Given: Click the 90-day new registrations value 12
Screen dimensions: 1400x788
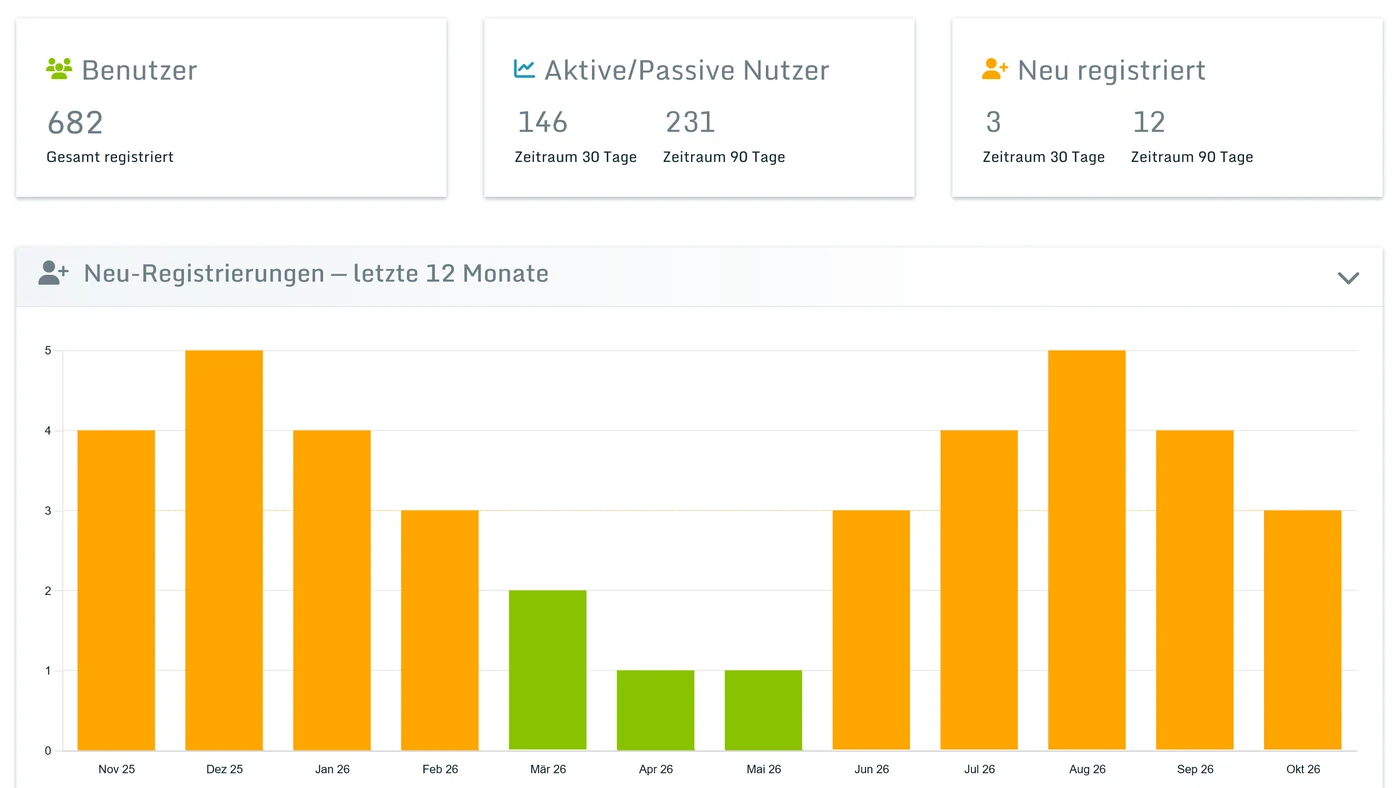Looking at the screenshot, I should [x=1149, y=122].
